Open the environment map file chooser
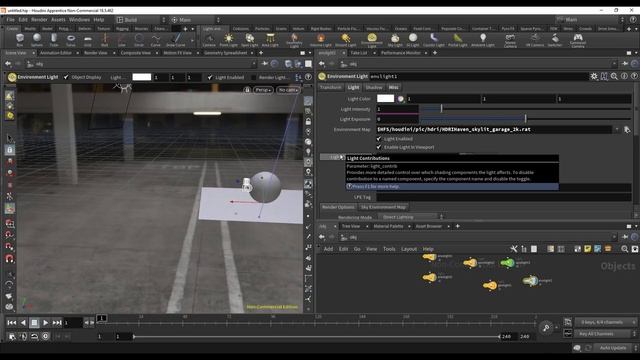Image resolution: width=640 pixels, height=360 pixels. [627, 130]
